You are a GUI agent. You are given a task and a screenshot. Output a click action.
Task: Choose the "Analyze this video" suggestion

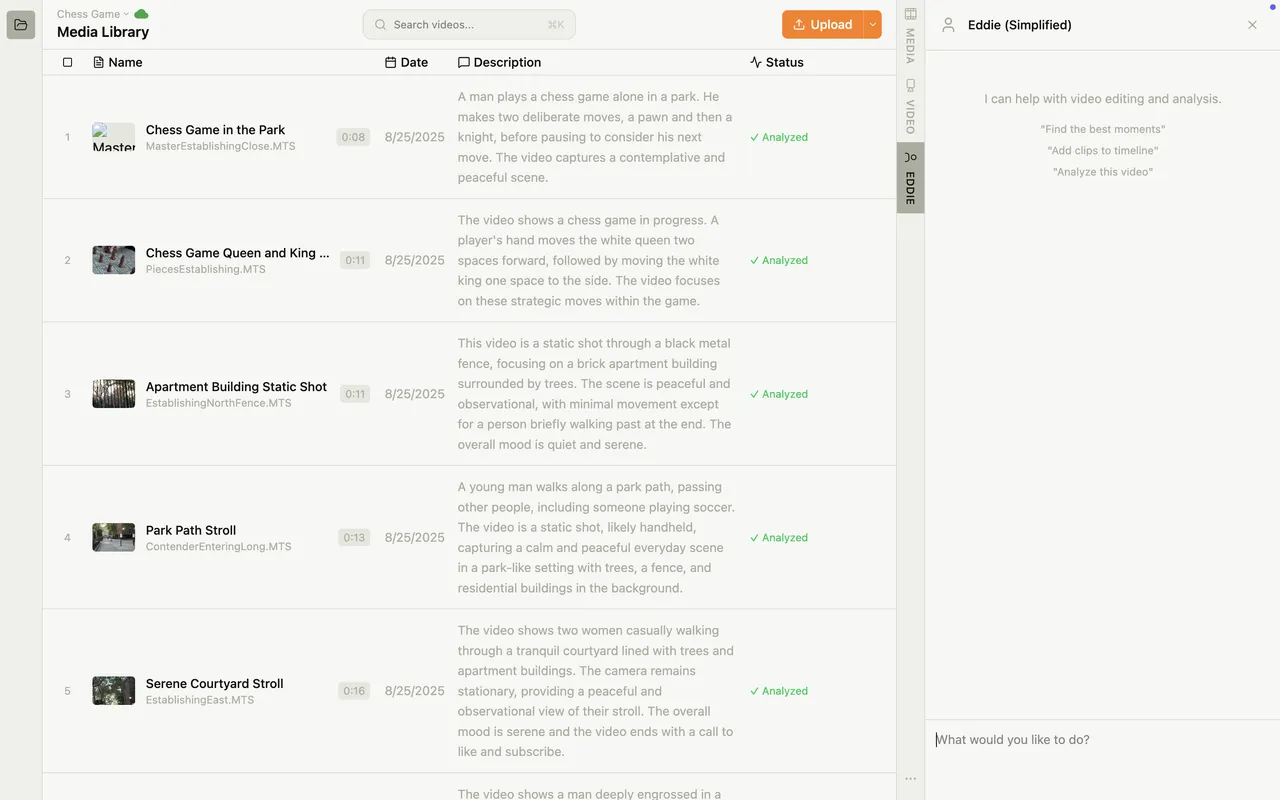point(1102,172)
